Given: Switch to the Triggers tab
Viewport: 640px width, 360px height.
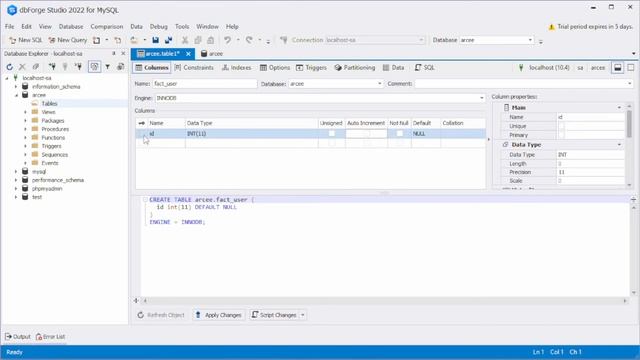Looking at the screenshot, I should pos(311,68).
